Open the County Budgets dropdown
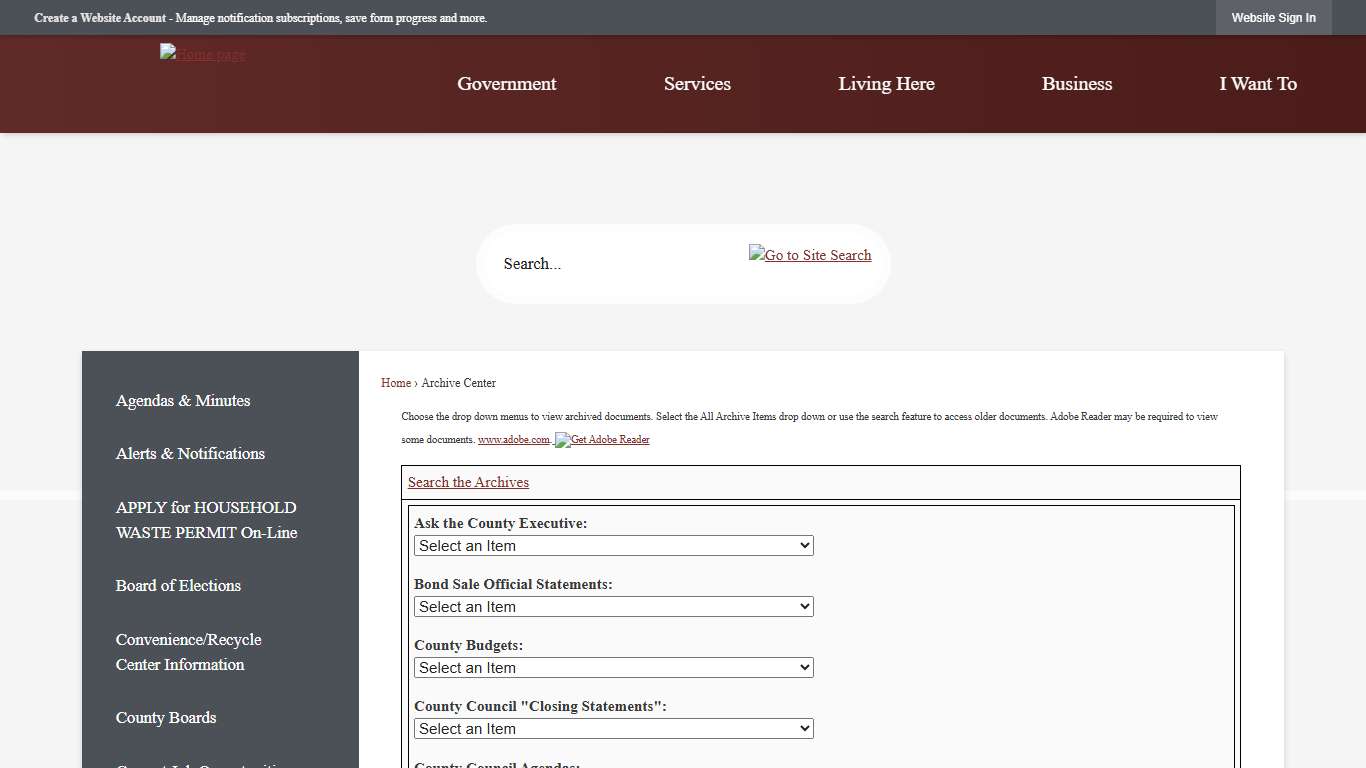This screenshot has height=768, width=1366. coord(613,667)
